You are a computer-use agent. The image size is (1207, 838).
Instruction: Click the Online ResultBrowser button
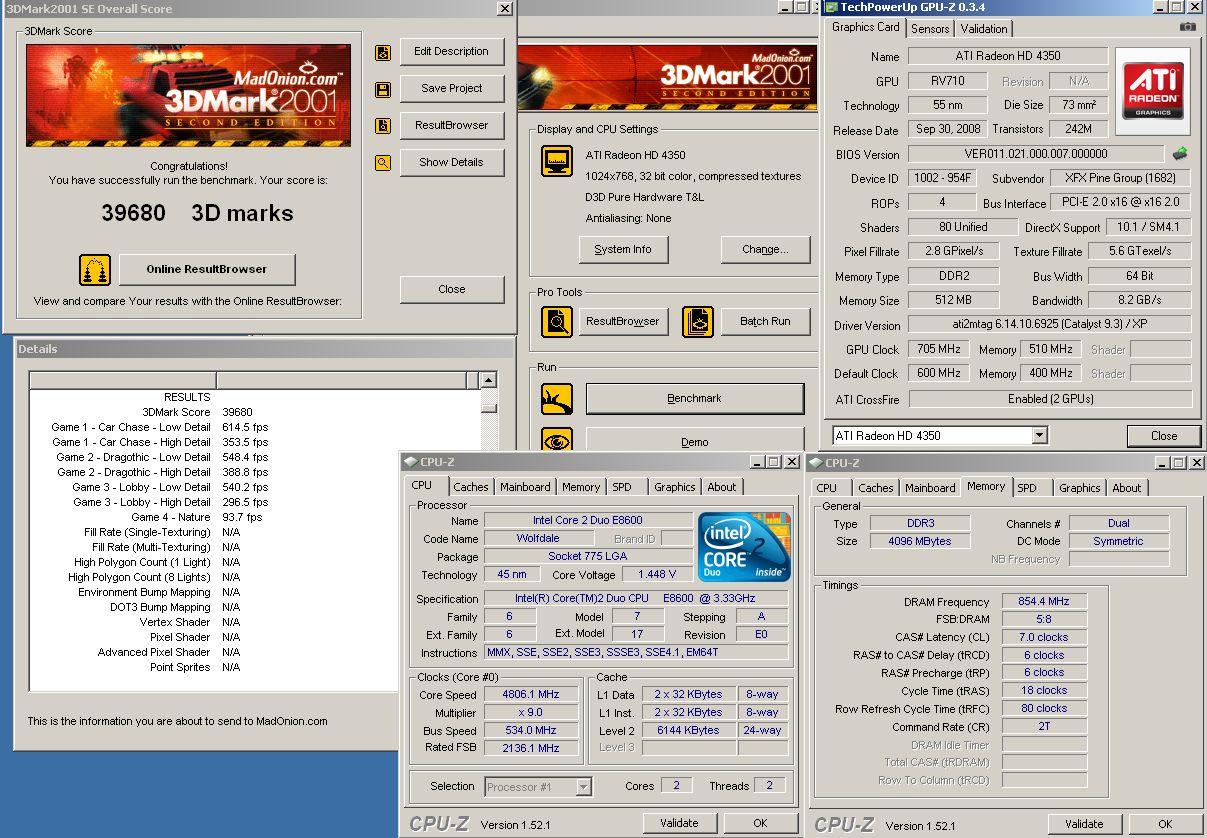[207, 270]
